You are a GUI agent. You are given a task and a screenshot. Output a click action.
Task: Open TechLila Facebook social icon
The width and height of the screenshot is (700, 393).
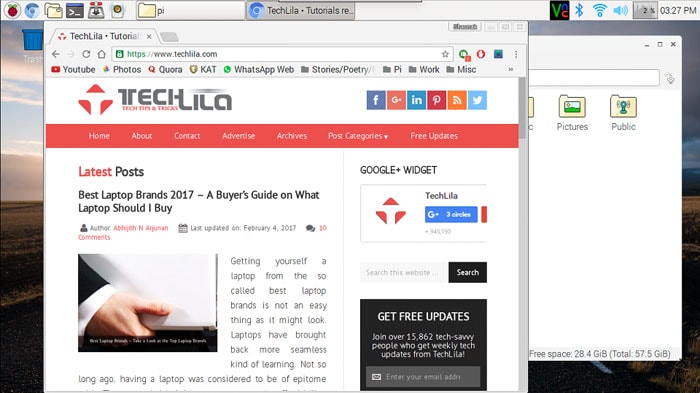[376, 100]
